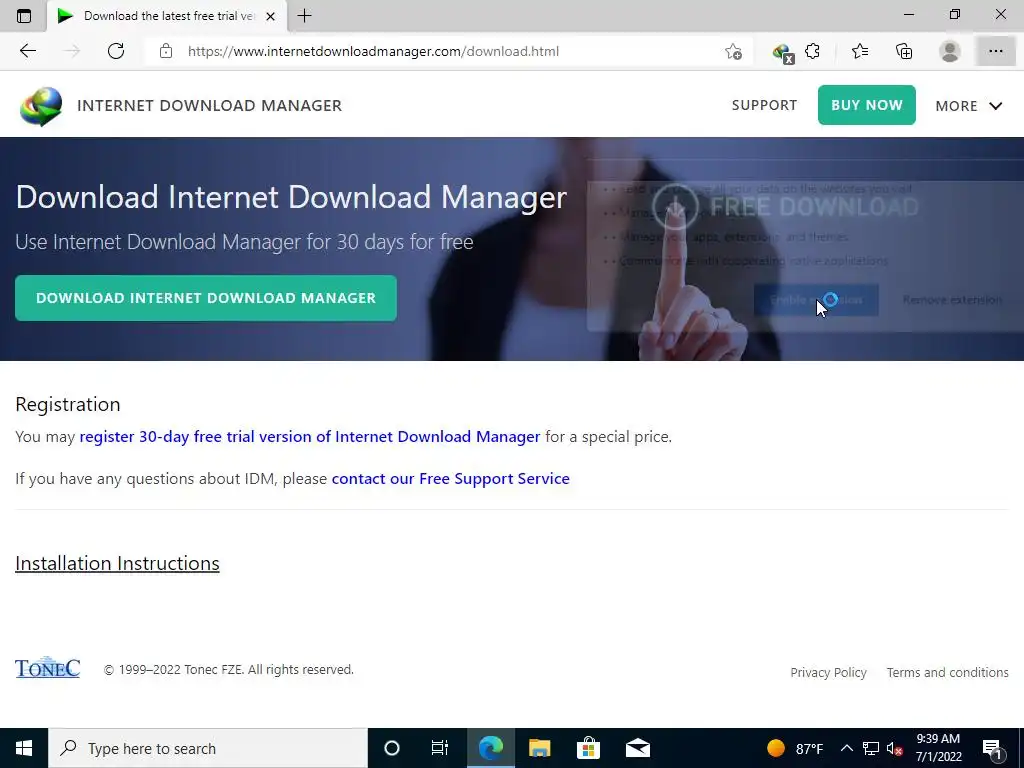Click the Type here to search box

click(x=208, y=748)
